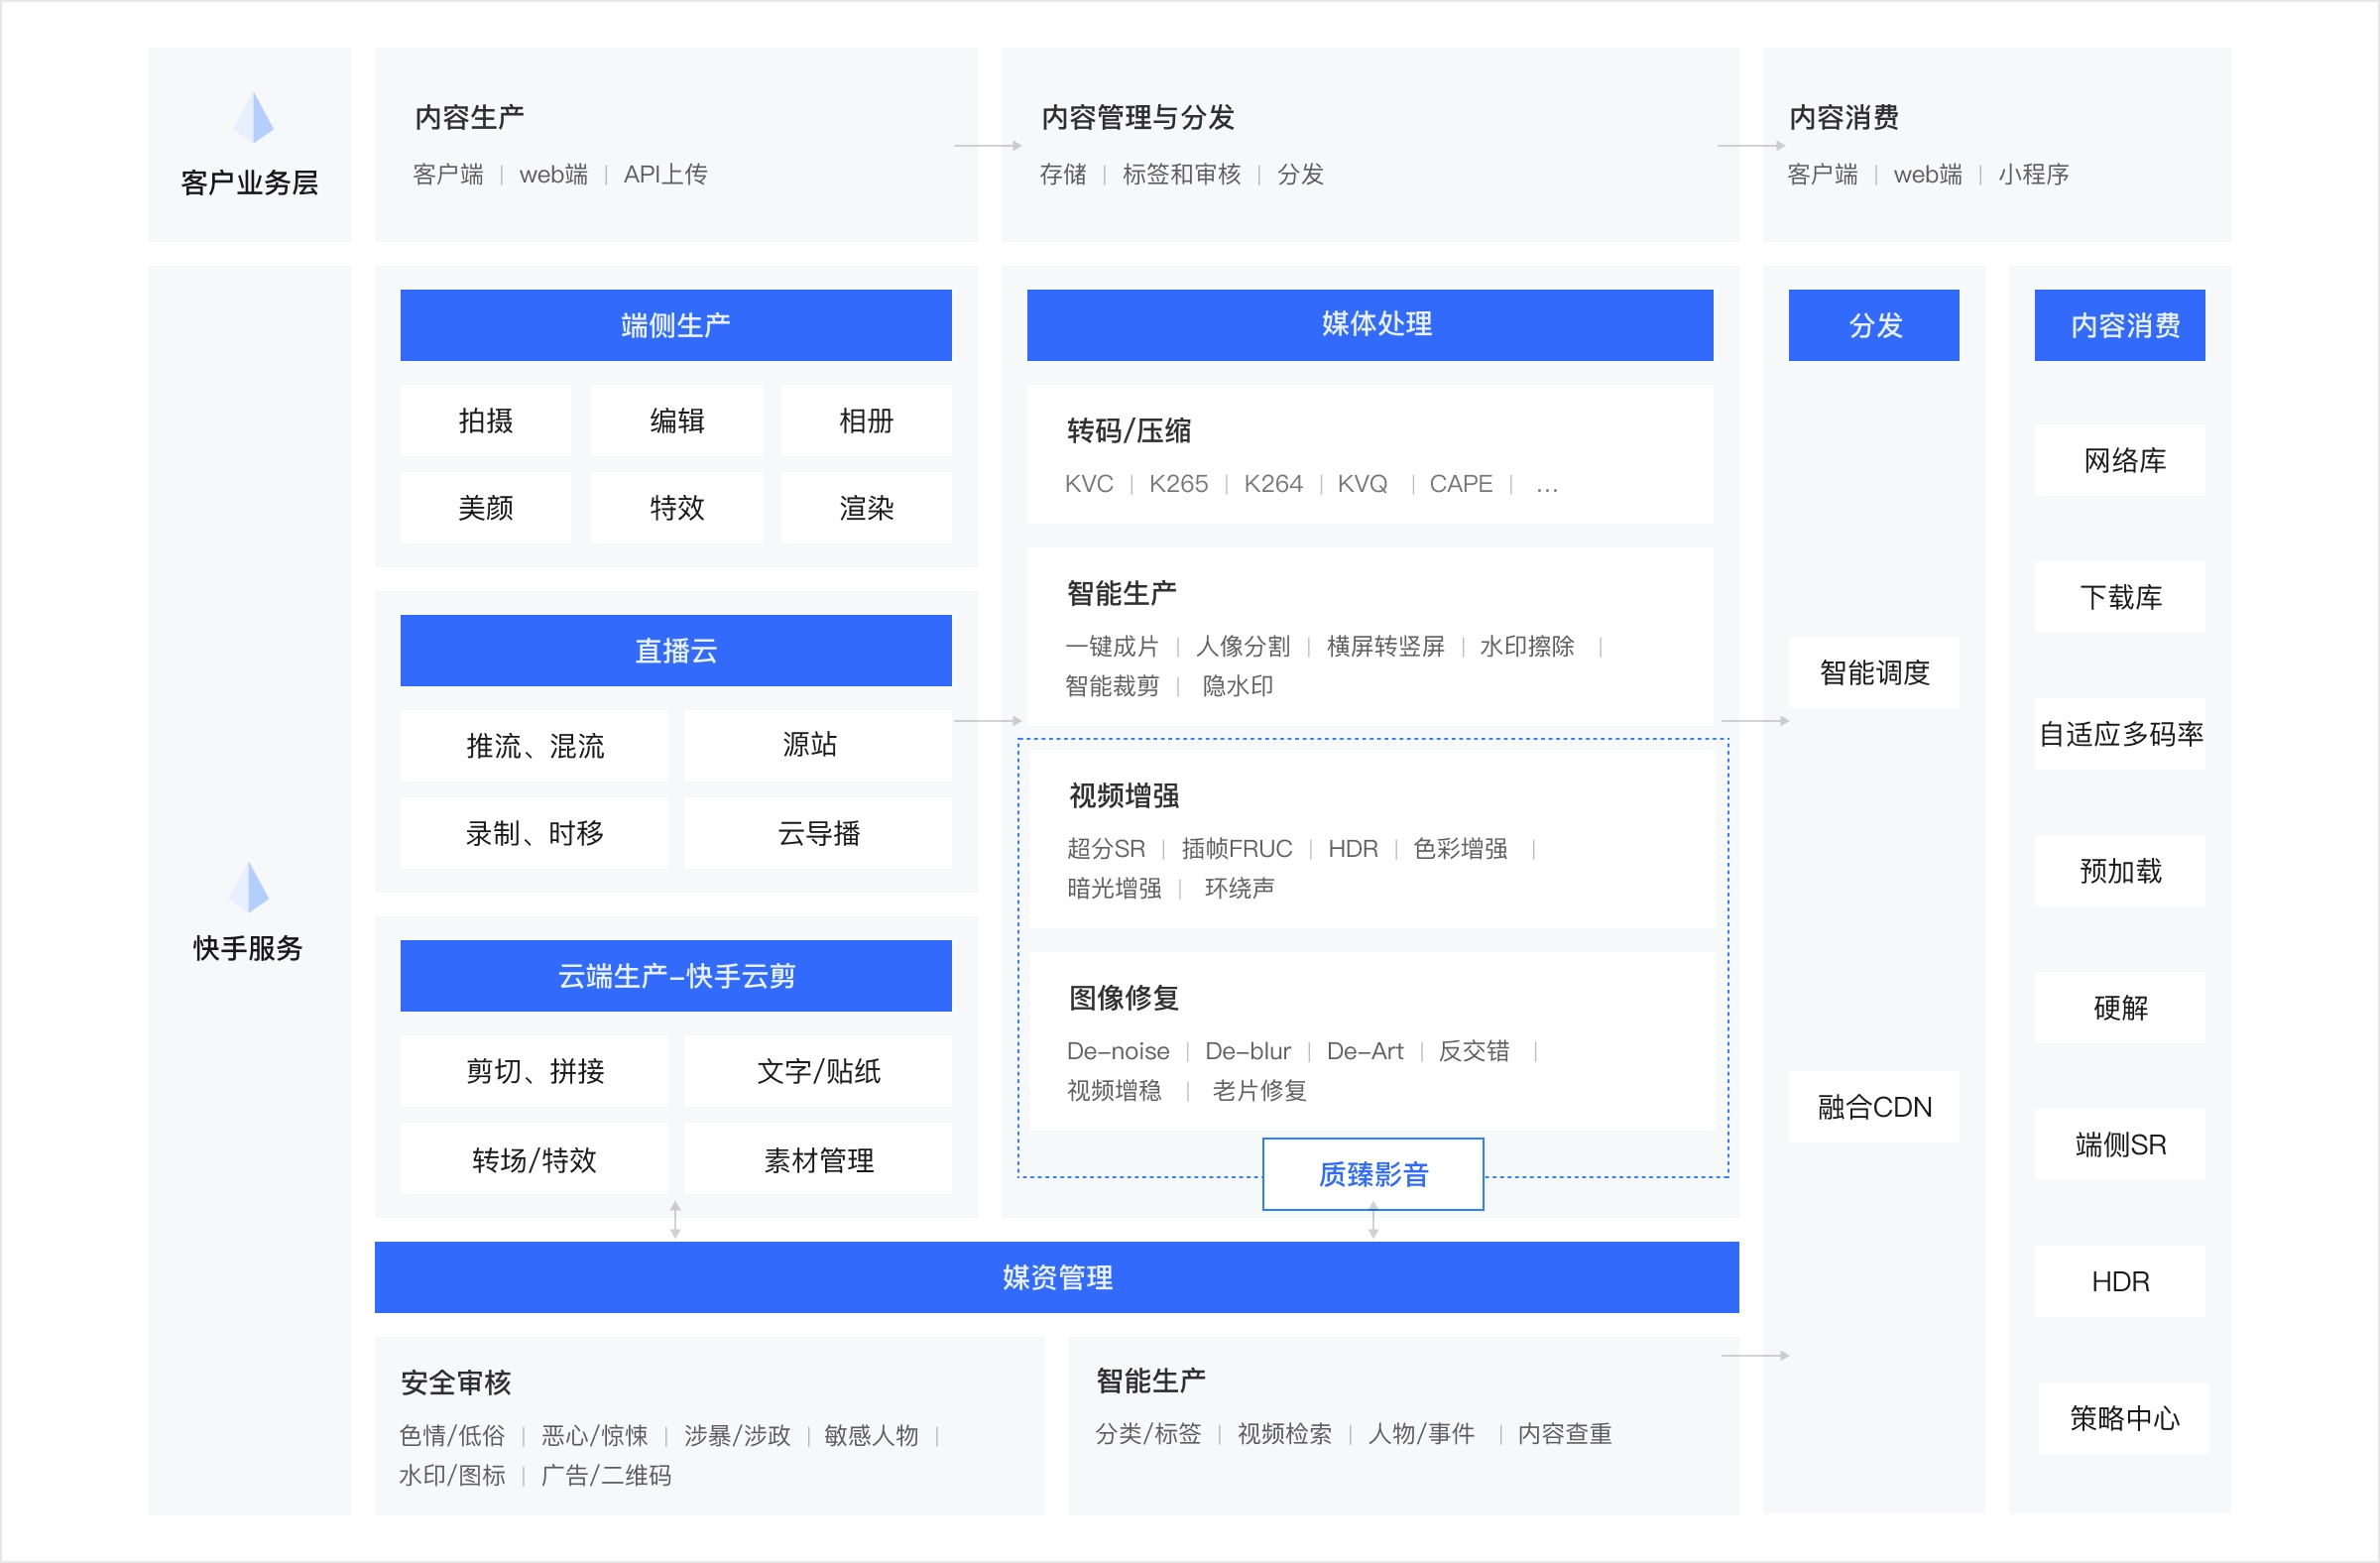Click the 安全审核 heading
The width and height of the screenshot is (2380, 1563).
coord(456,1383)
